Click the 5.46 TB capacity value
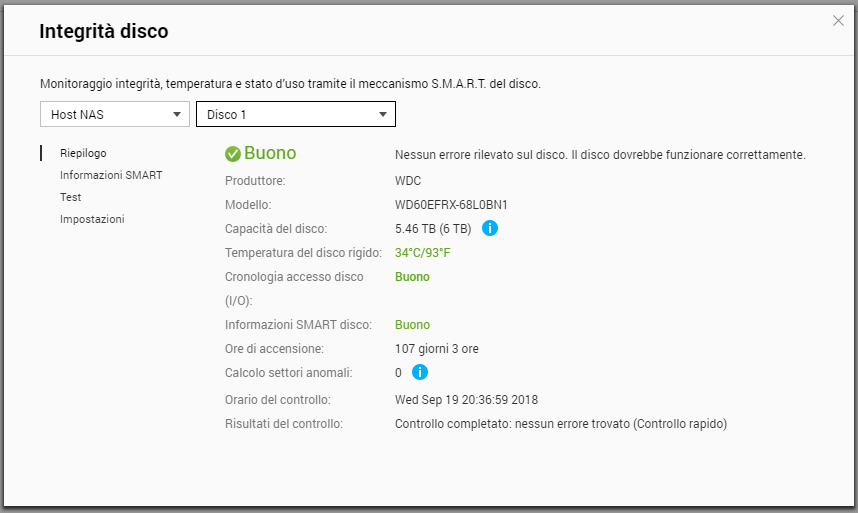 pyautogui.click(x=433, y=229)
